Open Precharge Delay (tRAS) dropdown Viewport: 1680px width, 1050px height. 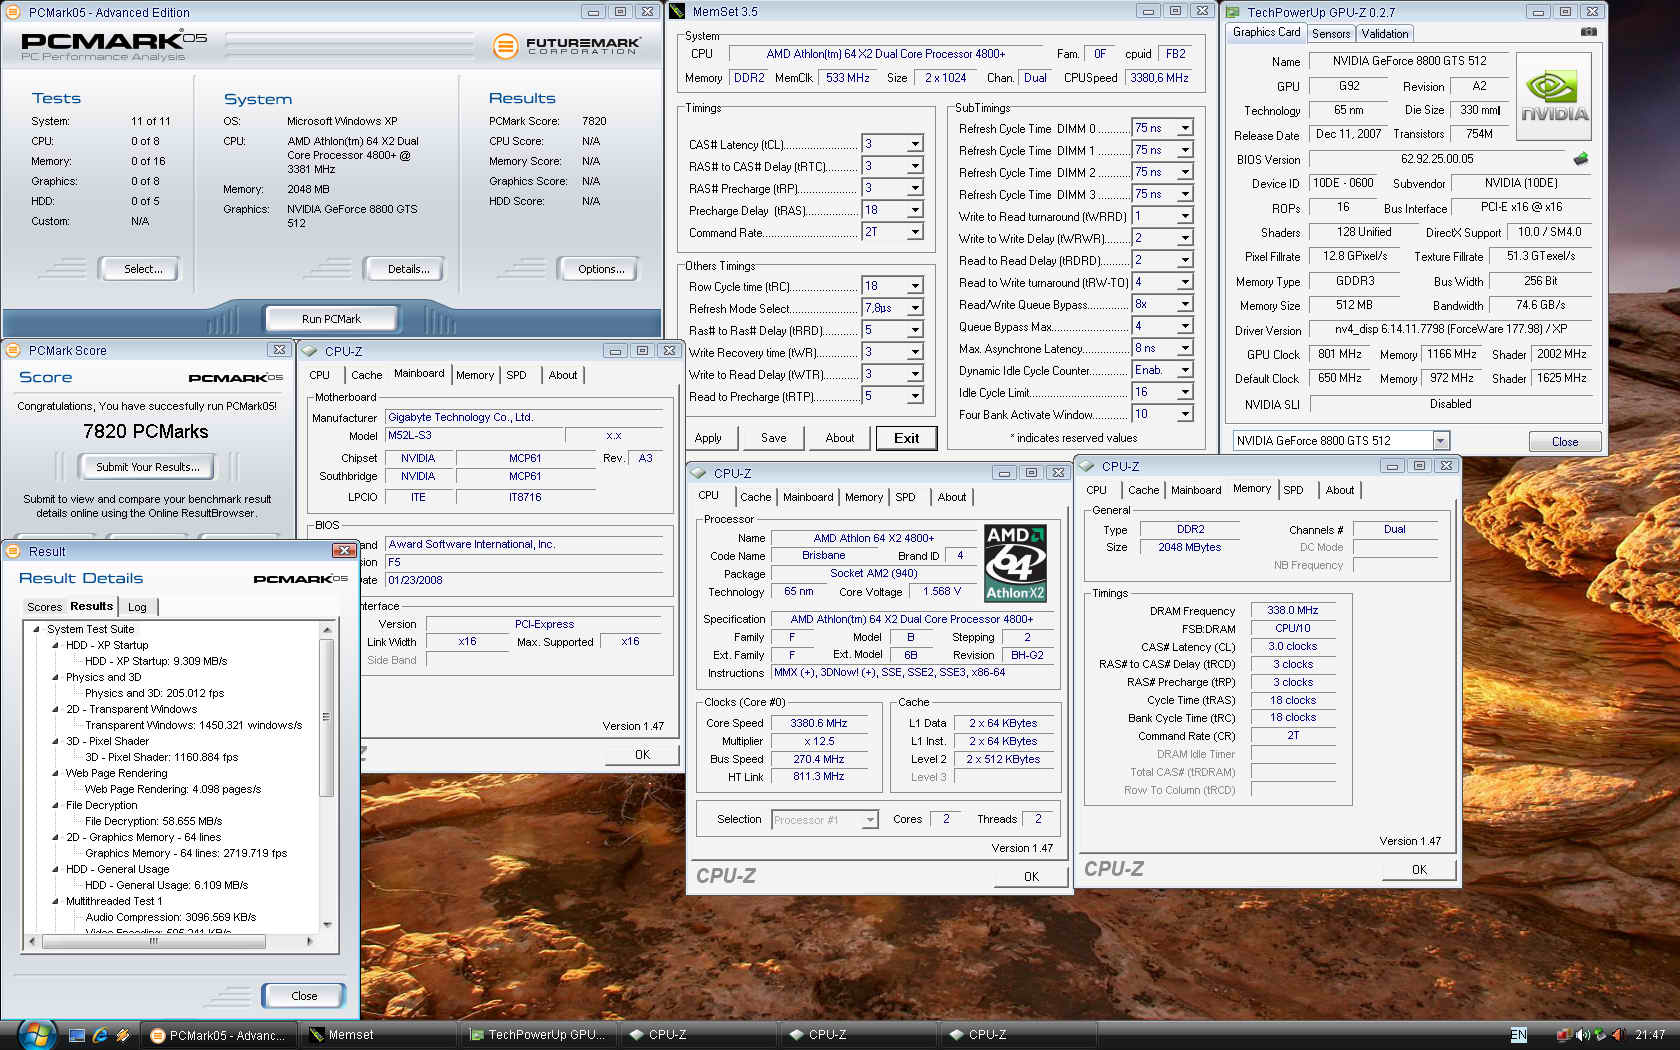click(x=914, y=210)
